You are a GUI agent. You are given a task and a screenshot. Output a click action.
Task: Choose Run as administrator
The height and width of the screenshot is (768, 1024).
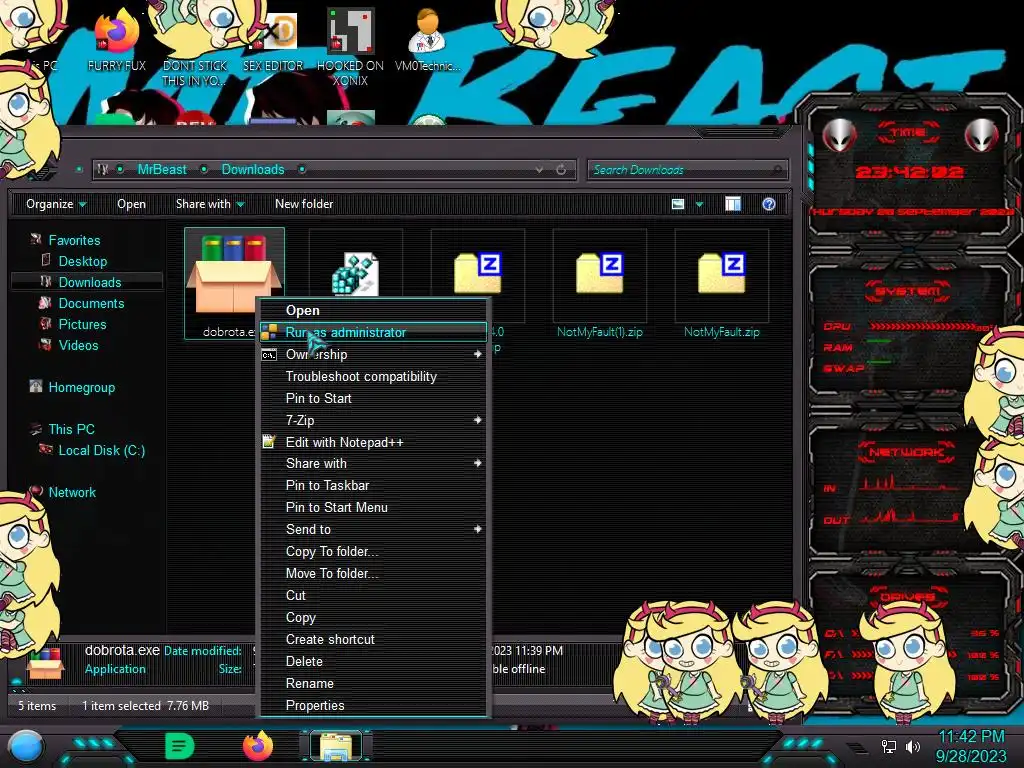(374, 332)
